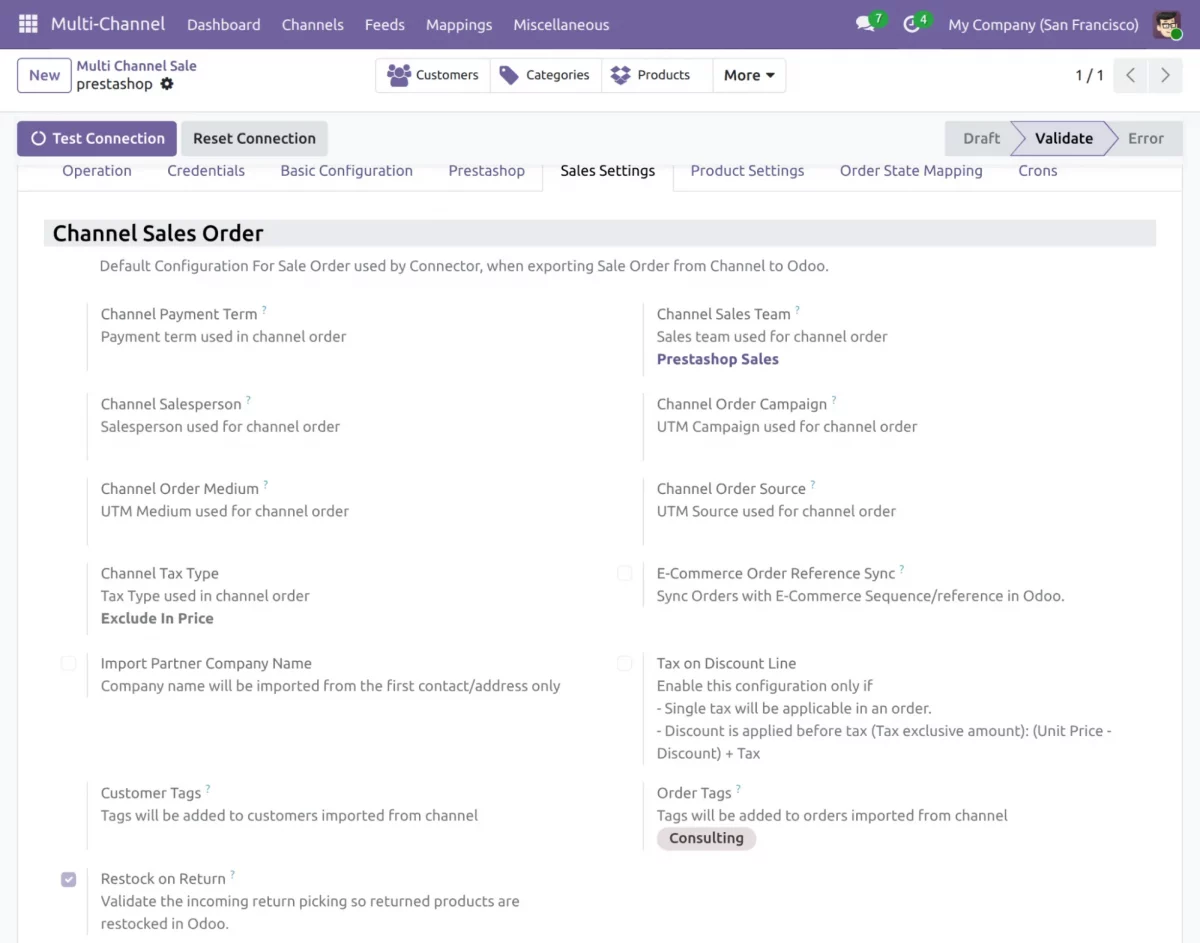The width and height of the screenshot is (1200, 943).
Task: Toggle Import Partner Company Name checkbox
Action: pyautogui.click(x=68, y=663)
